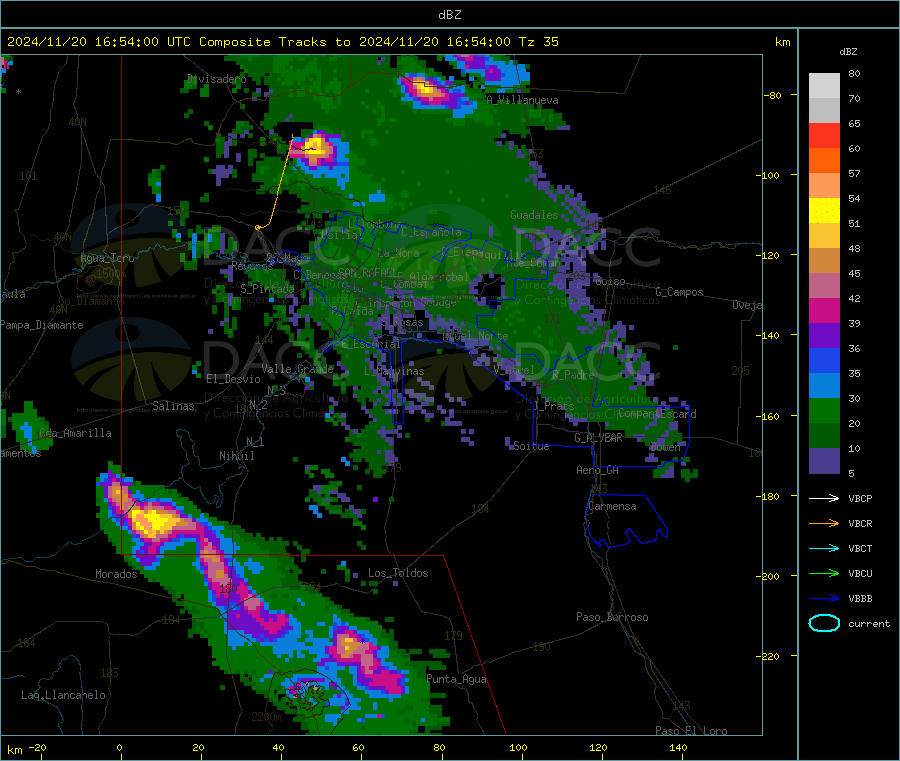Select the slate swatch between 10 and 5
Image resolution: width=900 pixels, height=761 pixels.
[x=824, y=461]
